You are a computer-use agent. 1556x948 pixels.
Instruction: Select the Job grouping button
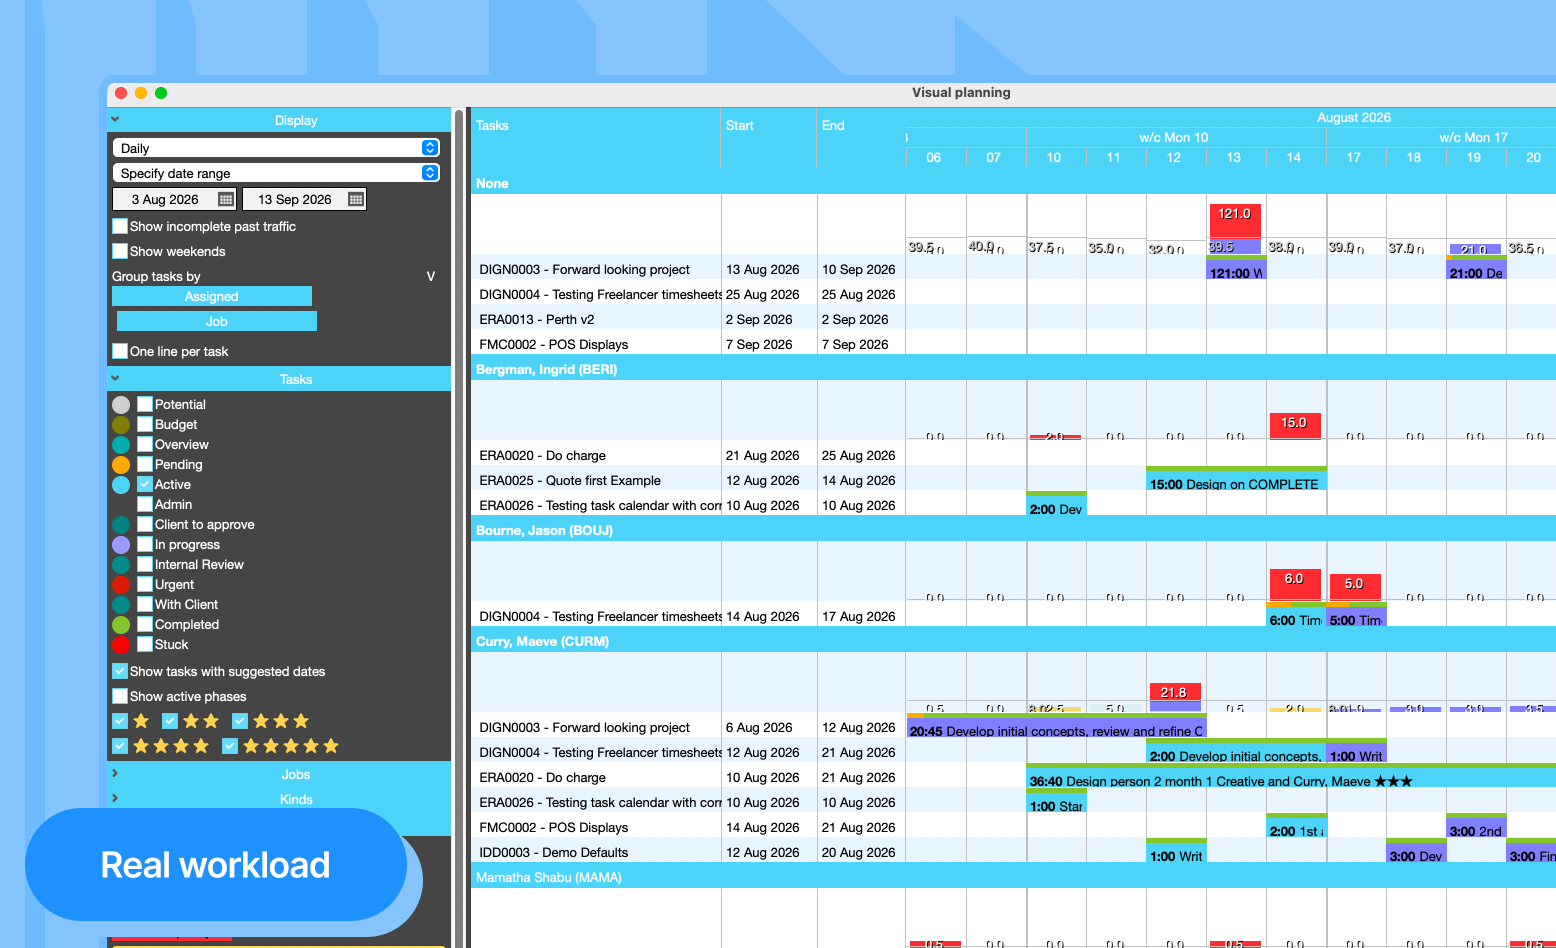[217, 321]
